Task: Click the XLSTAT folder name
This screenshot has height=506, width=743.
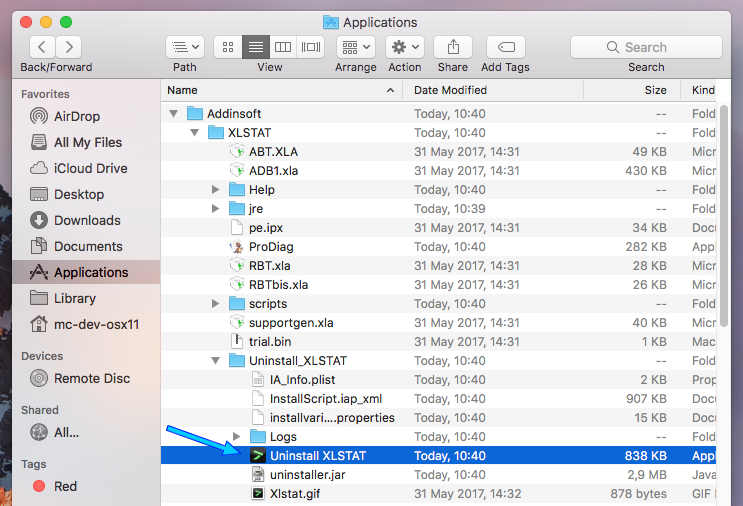Action: point(250,133)
